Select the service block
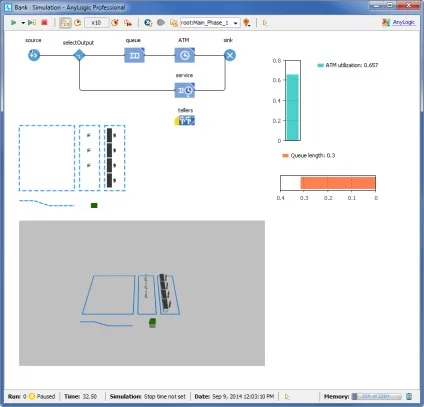This screenshot has height=407, width=424. point(185,90)
